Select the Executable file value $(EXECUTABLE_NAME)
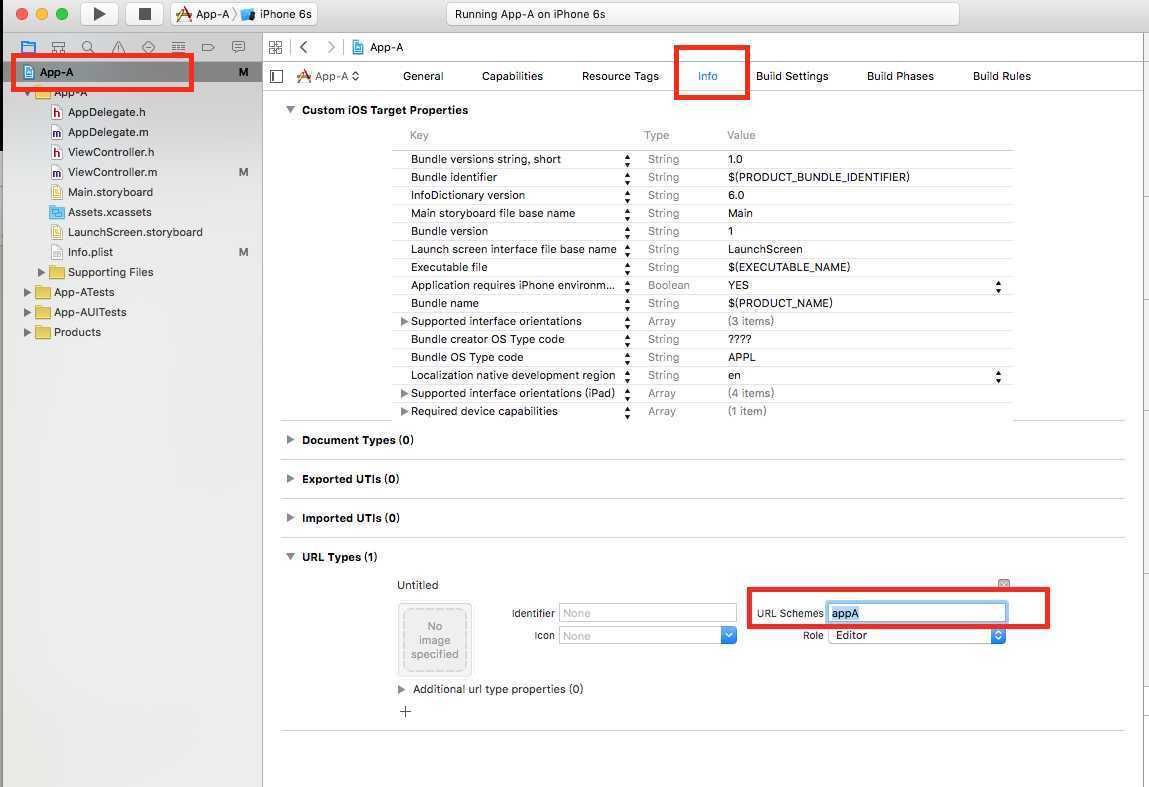The height and width of the screenshot is (787, 1149). click(789, 267)
